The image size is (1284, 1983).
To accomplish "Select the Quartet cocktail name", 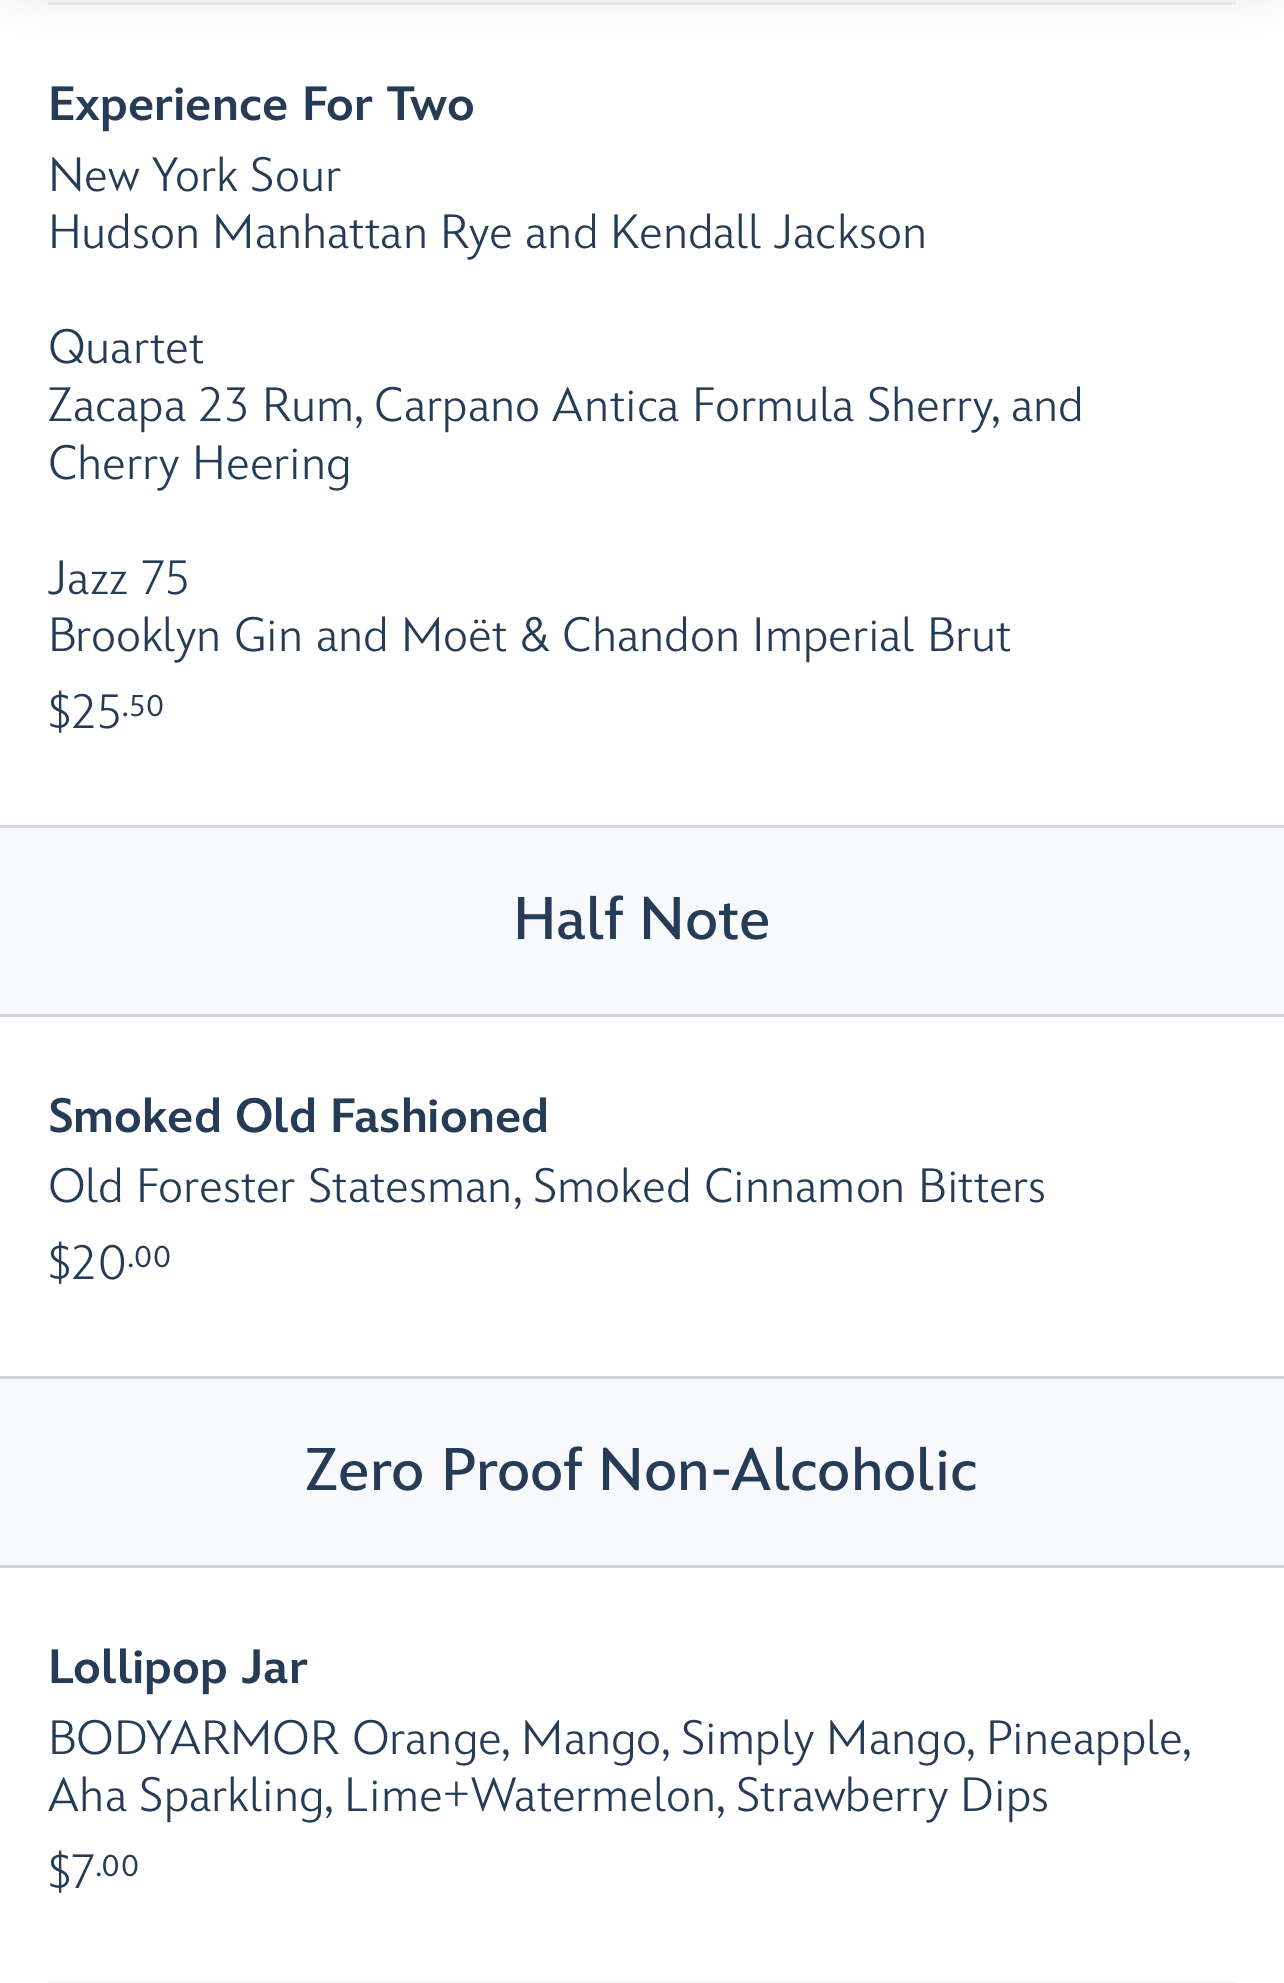I will (x=126, y=348).
